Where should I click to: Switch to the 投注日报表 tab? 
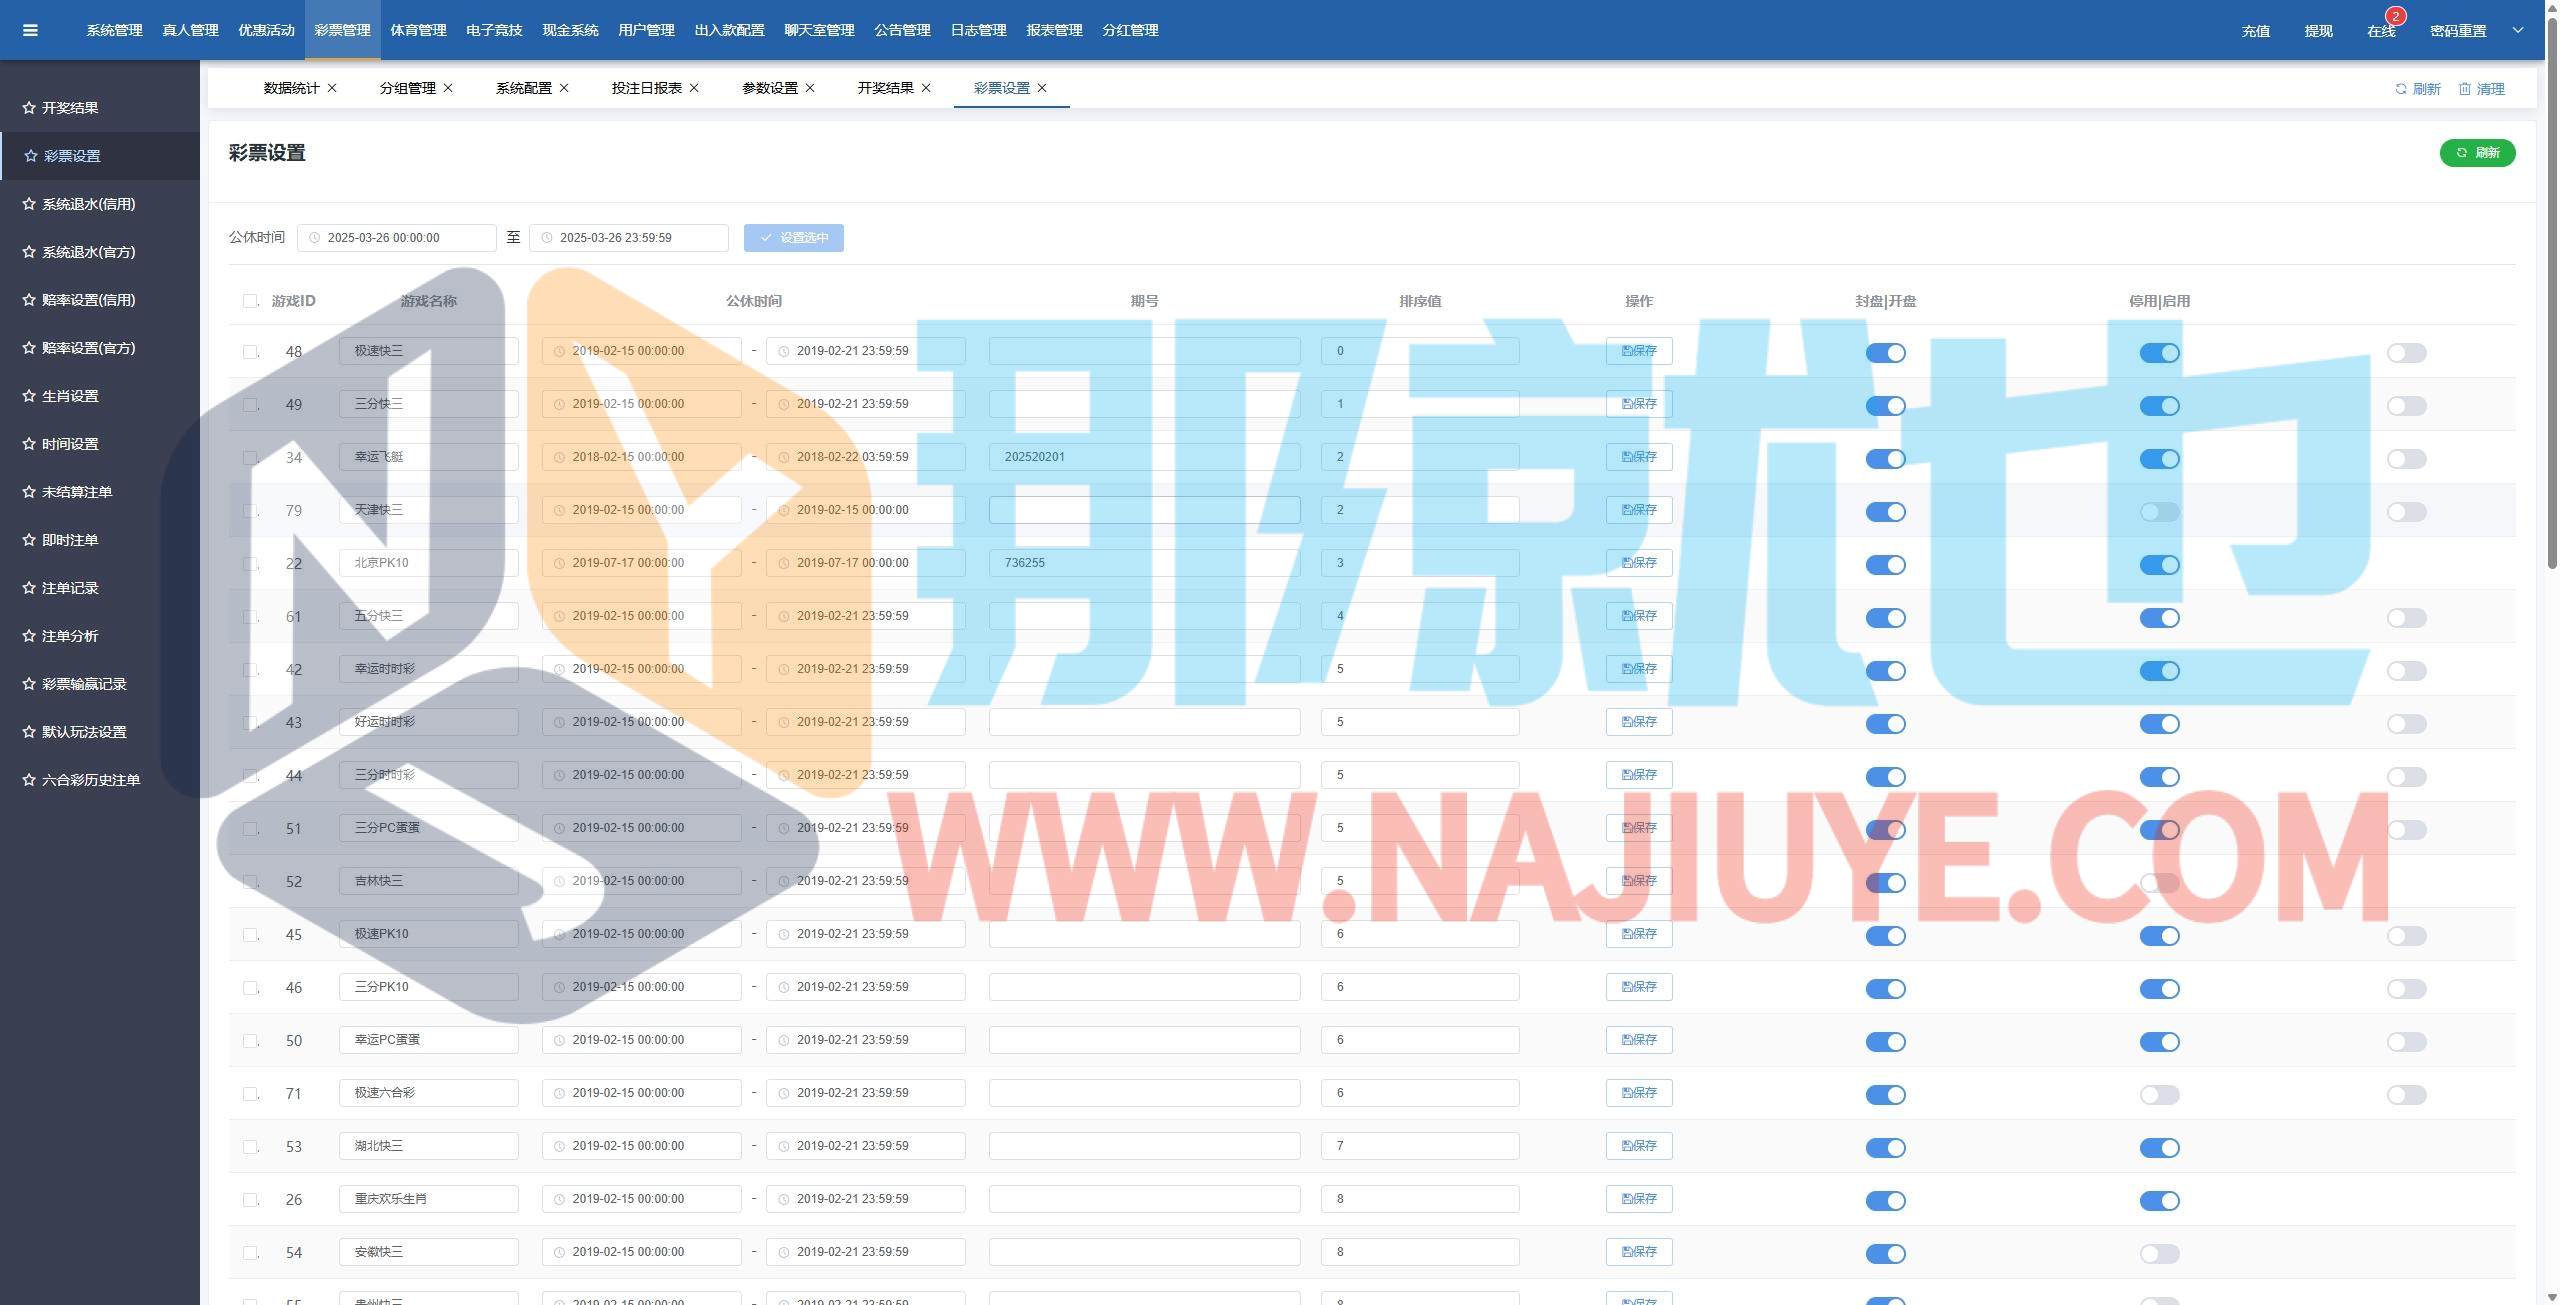pyautogui.click(x=646, y=88)
